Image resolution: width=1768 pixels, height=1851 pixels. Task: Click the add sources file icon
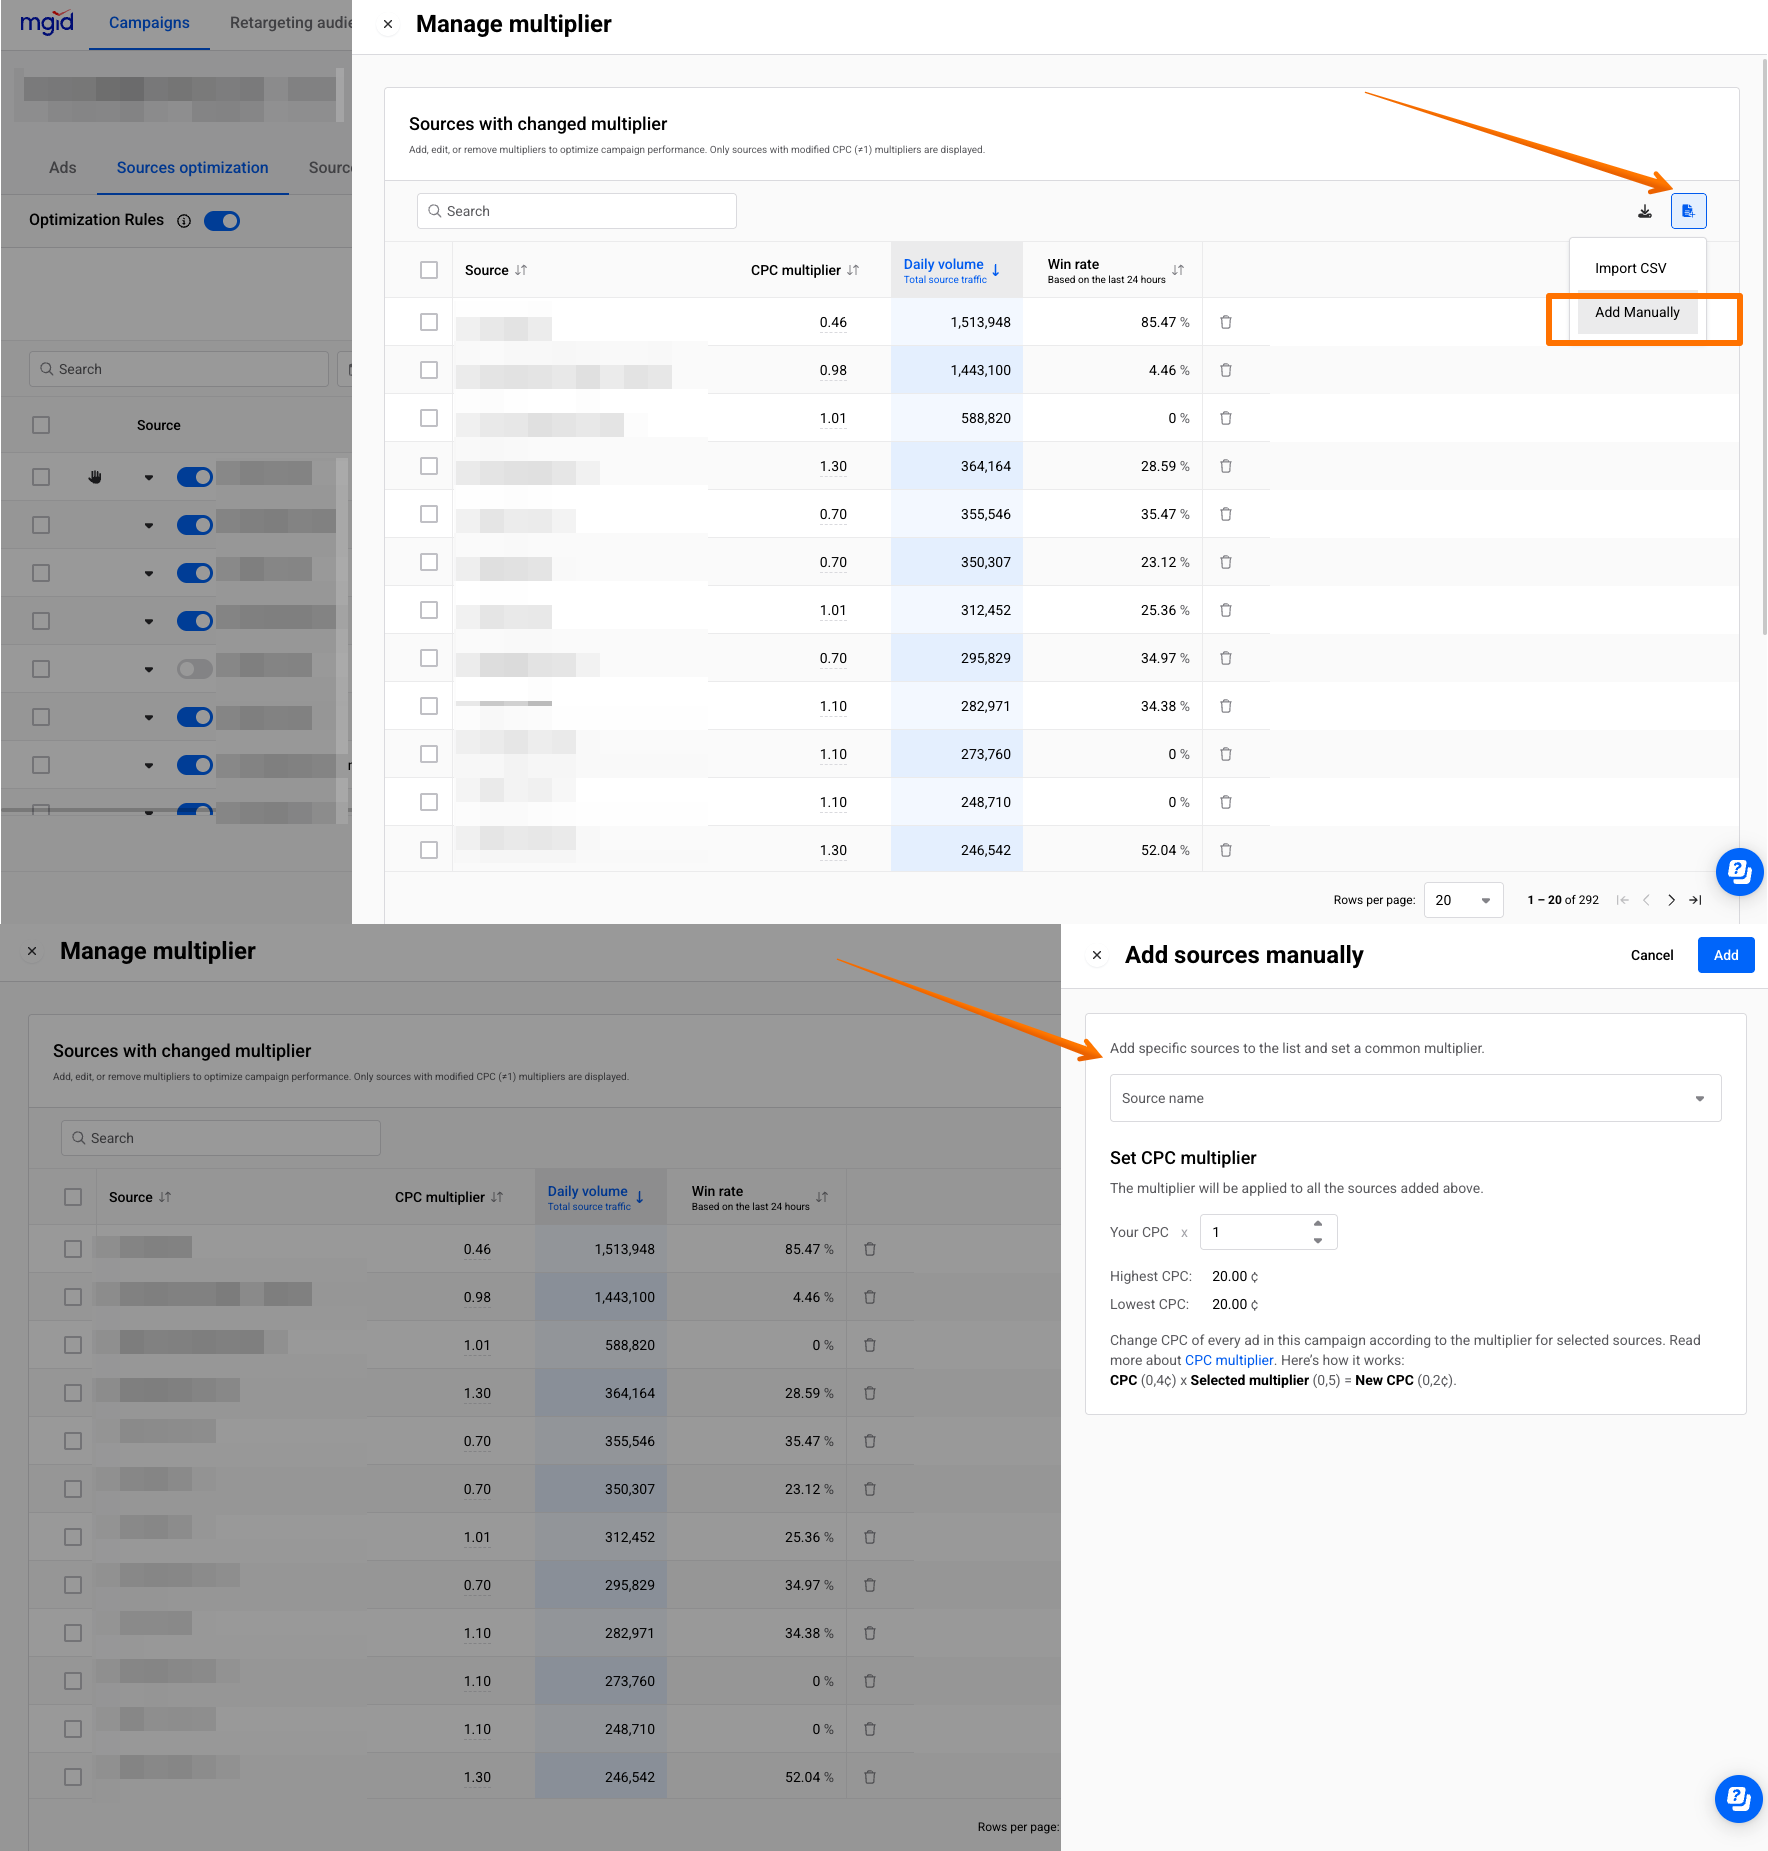click(1688, 211)
